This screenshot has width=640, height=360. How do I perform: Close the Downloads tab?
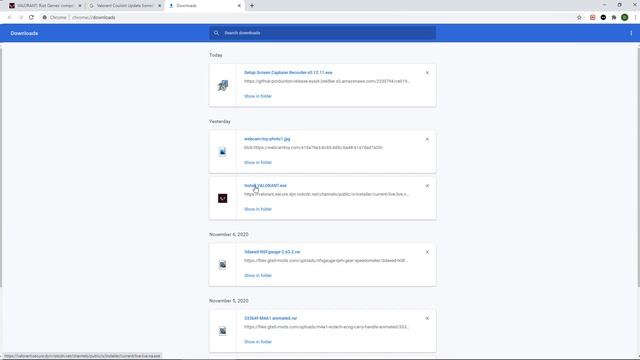tap(239, 6)
